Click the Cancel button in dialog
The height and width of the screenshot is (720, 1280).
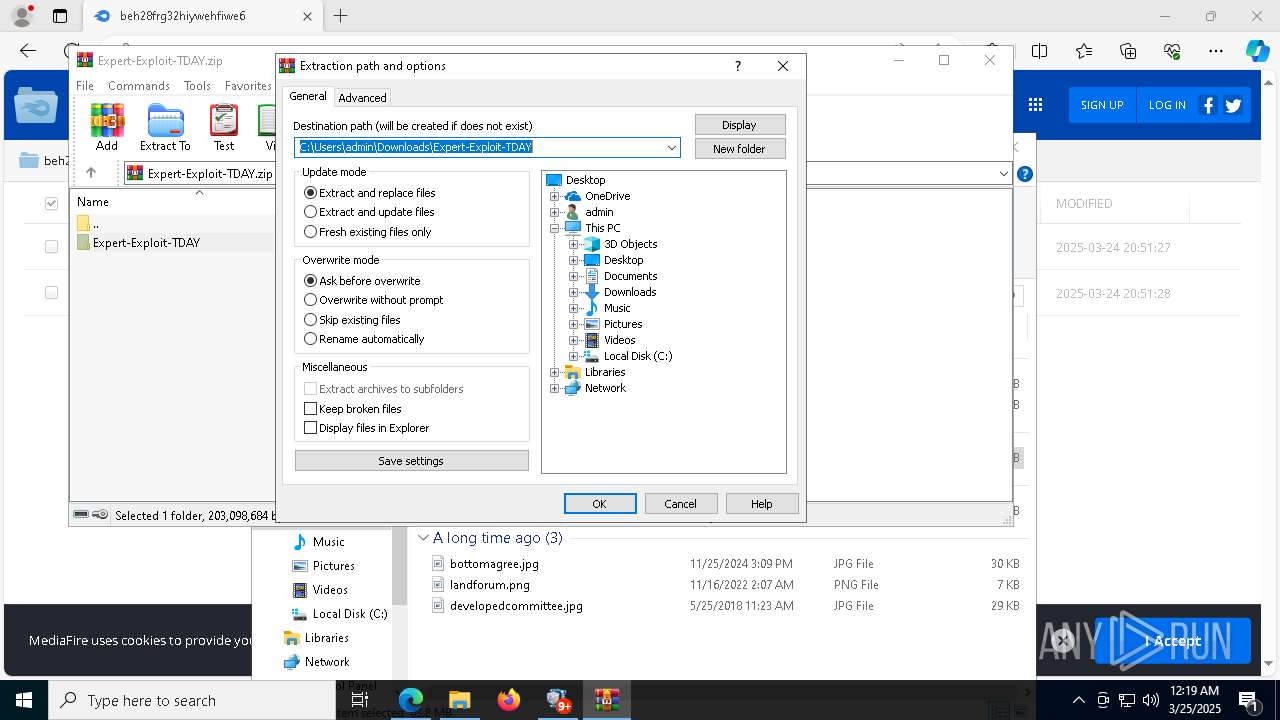point(681,504)
